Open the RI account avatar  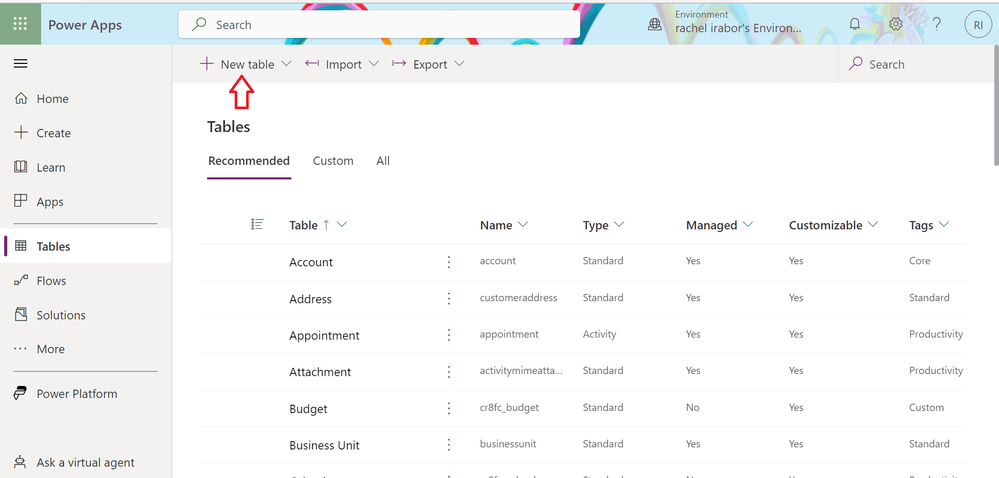[x=978, y=25]
